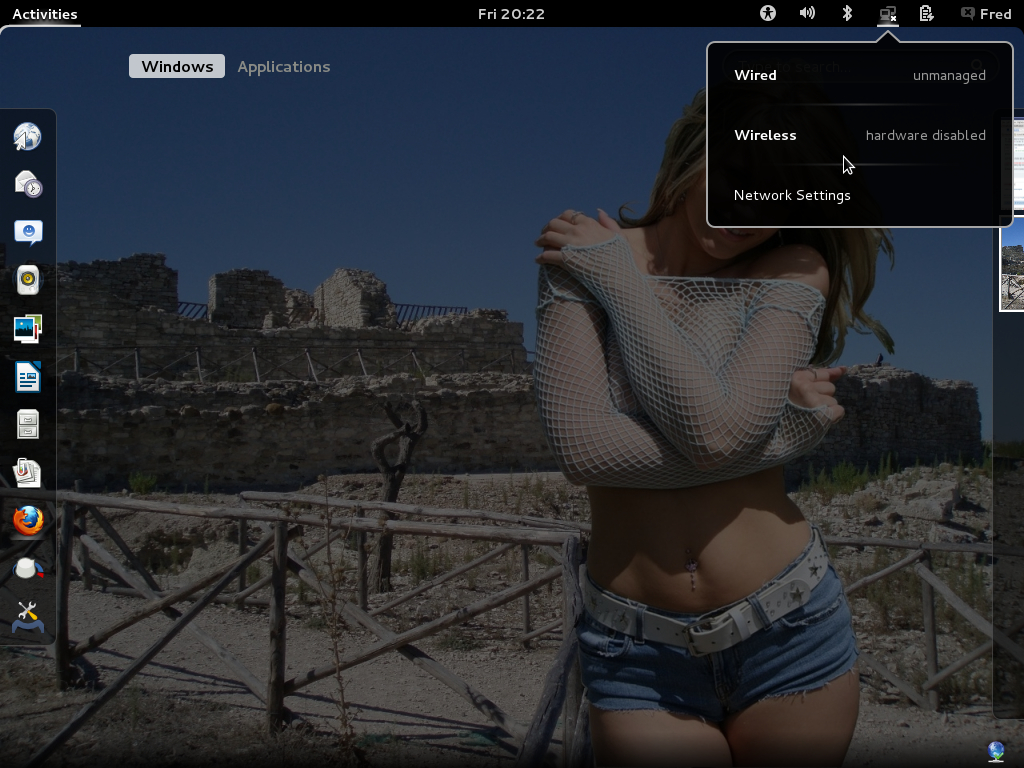Open the white dome gauge icon in dash
Viewport: 1024px width, 768px height.
click(27, 569)
